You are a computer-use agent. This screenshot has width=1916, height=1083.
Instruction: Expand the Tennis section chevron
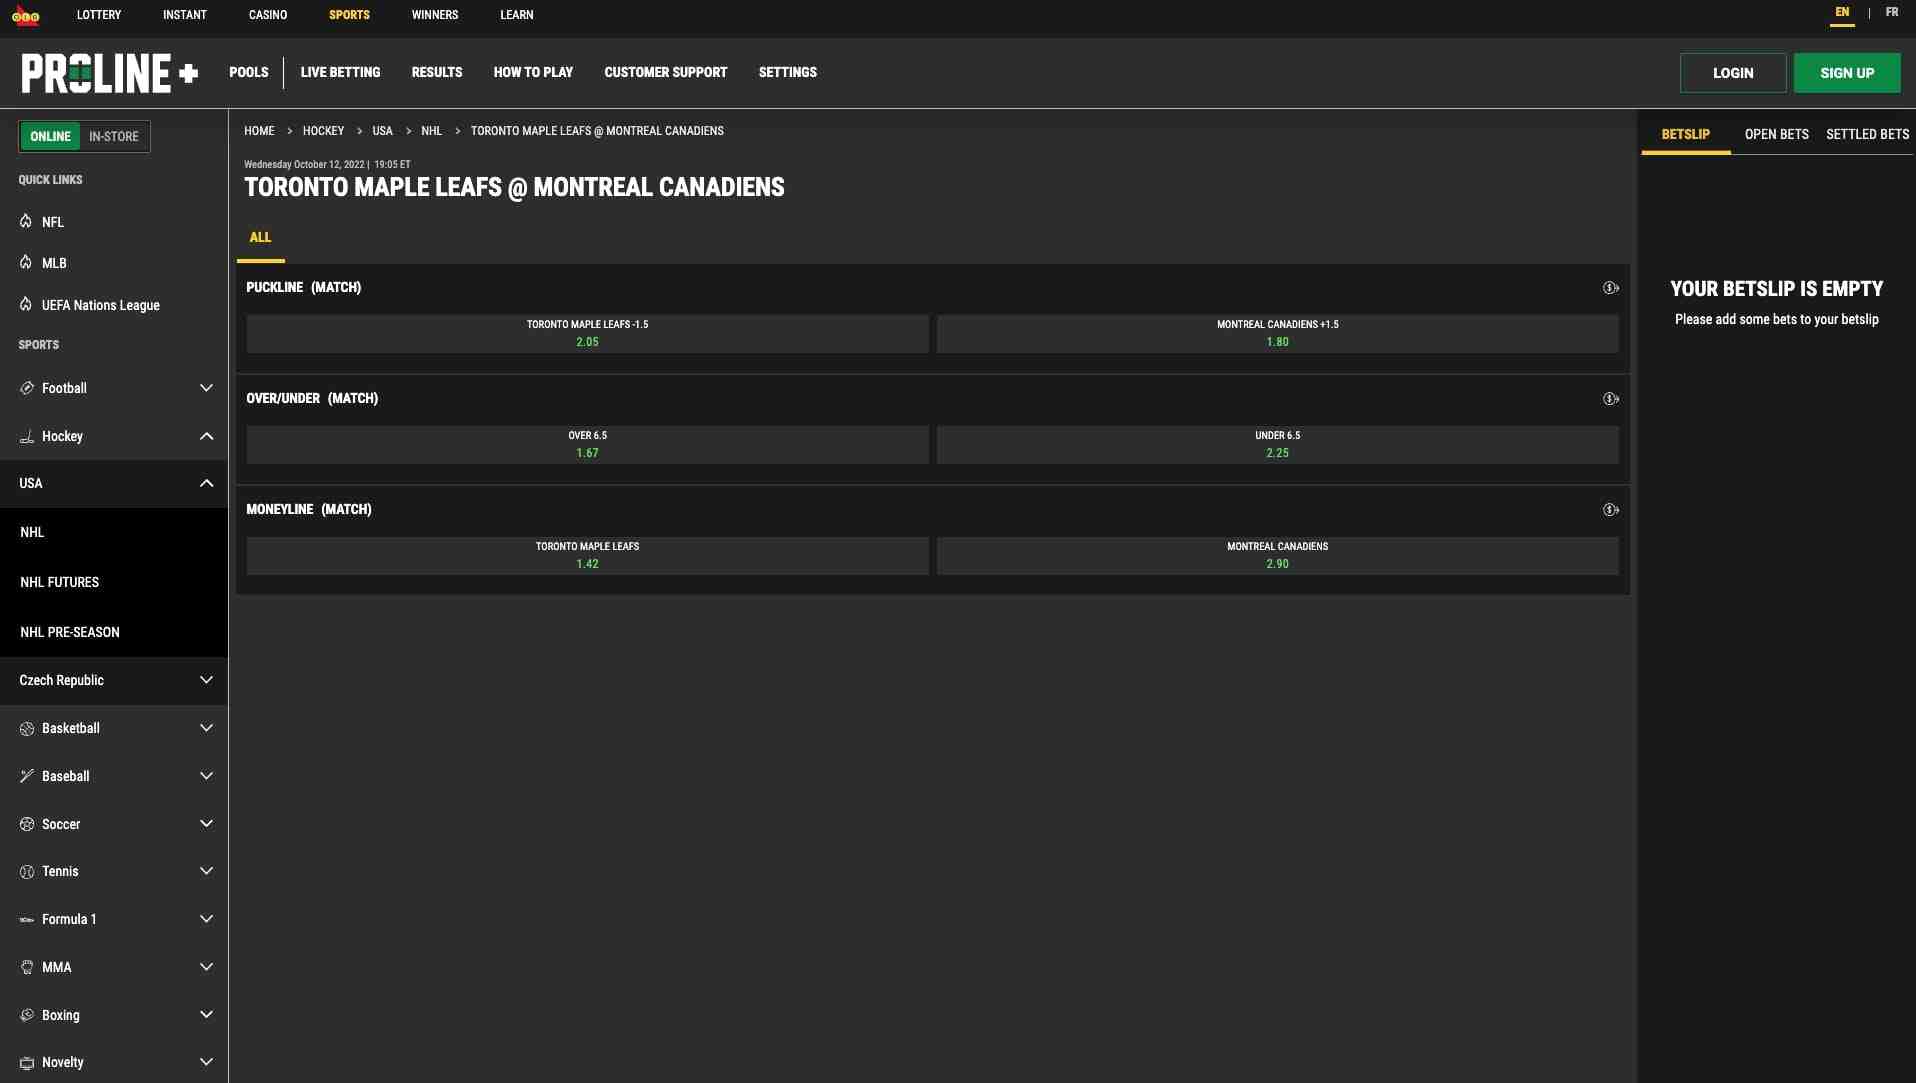pyautogui.click(x=206, y=871)
